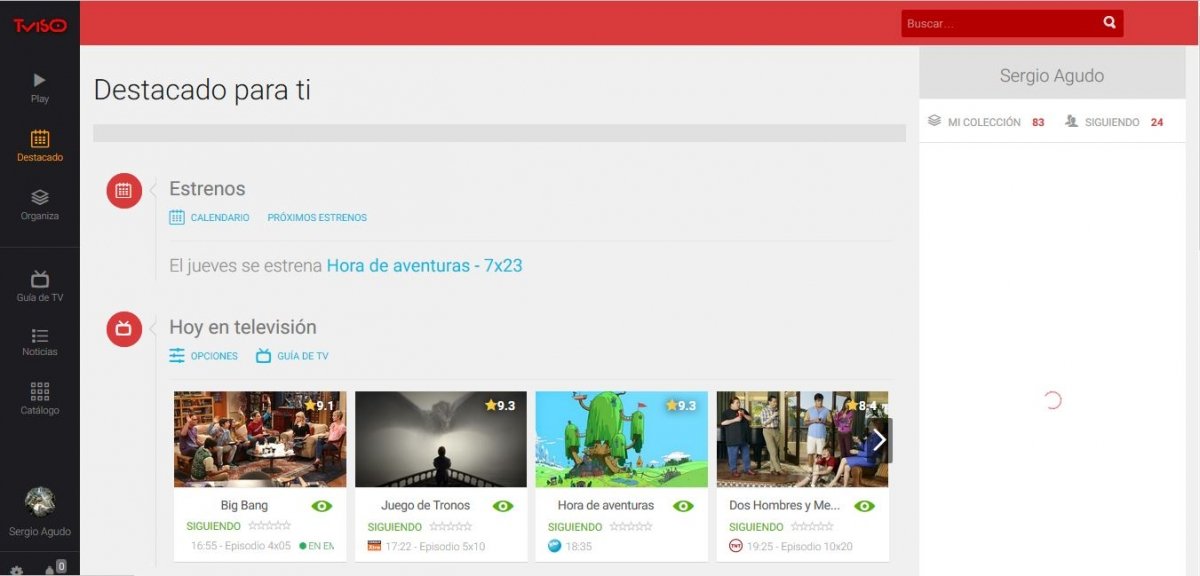Open Hora de aventuras thumbnail
The height and width of the screenshot is (576, 1200).
coord(621,439)
